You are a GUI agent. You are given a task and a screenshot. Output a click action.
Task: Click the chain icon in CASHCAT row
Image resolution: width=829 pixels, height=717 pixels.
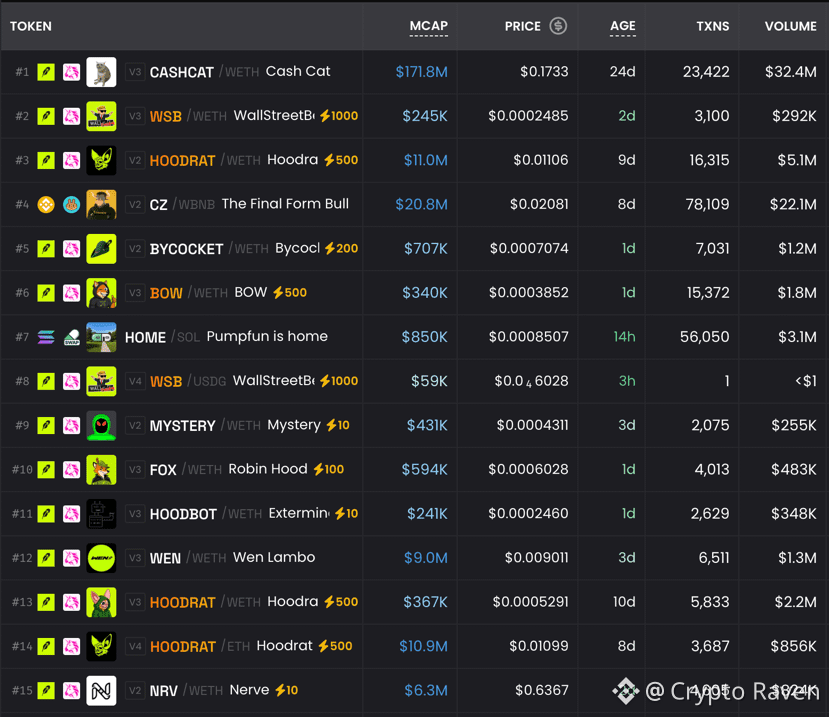46,72
